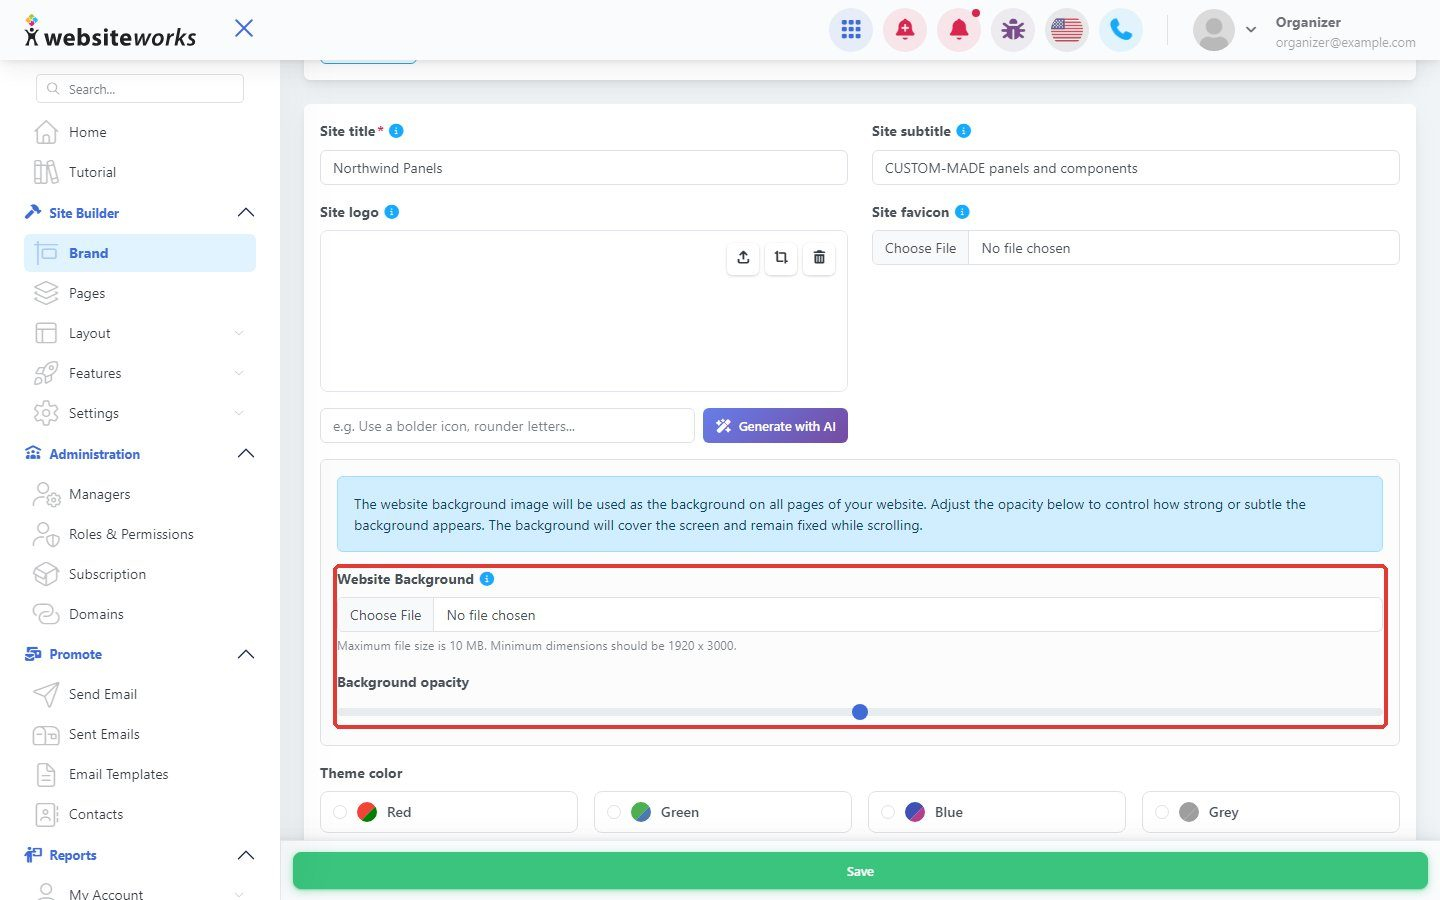Viewport: 1440px width, 900px height.
Task: Click the phone contact icon
Action: click(1121, 30)
